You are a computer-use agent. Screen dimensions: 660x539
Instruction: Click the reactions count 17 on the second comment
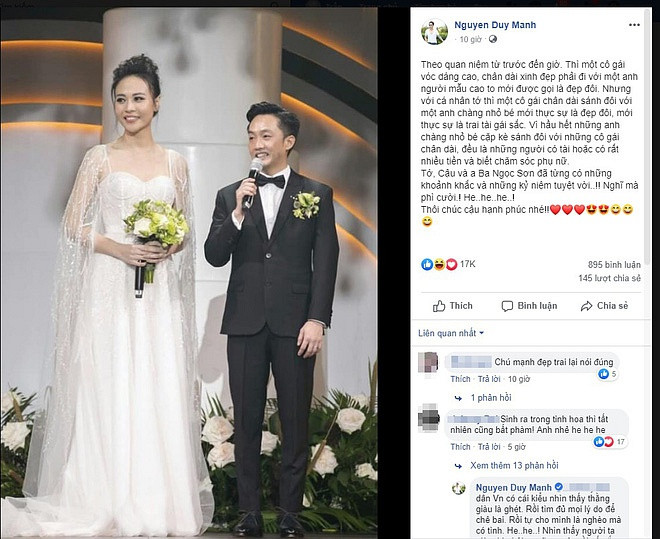click(x=610, y=442)
